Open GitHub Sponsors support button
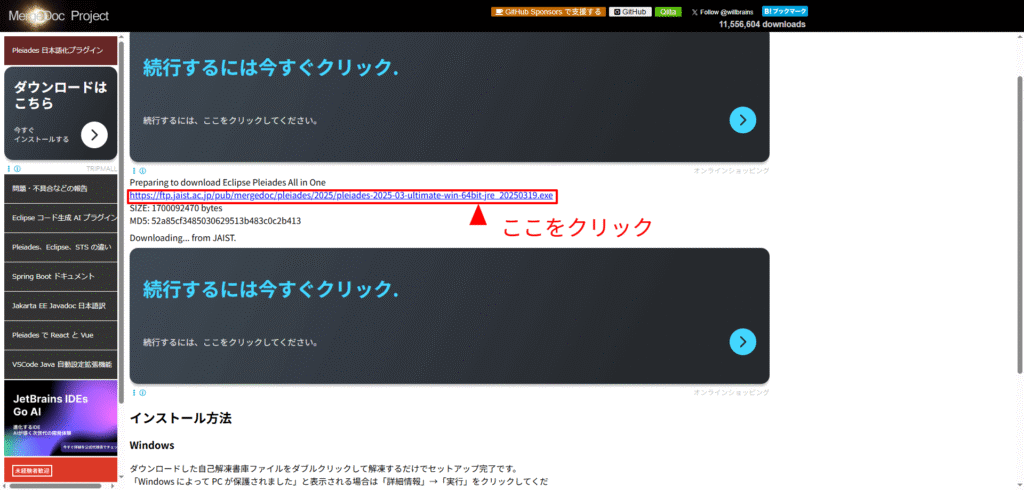 pyautogui.click(x=548, y=12)
